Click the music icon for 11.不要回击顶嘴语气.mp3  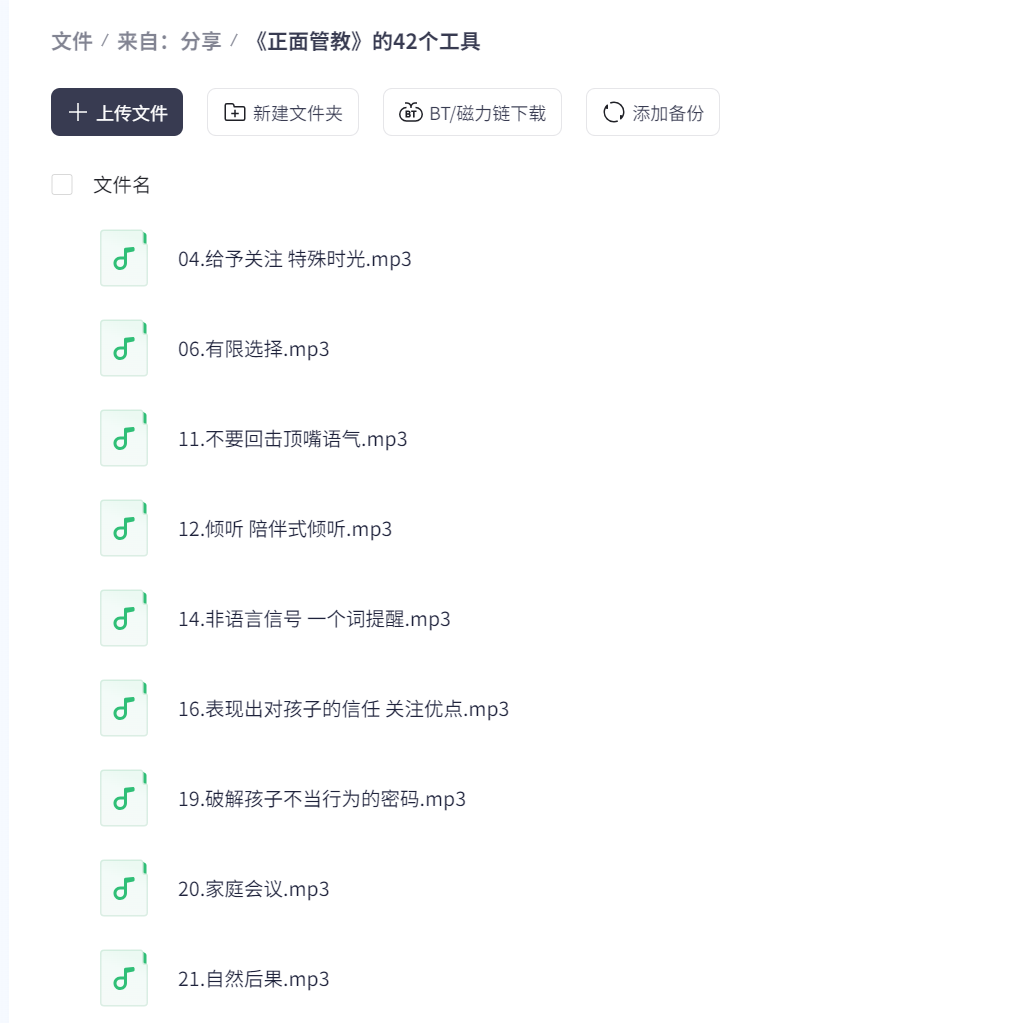point(124,439)
